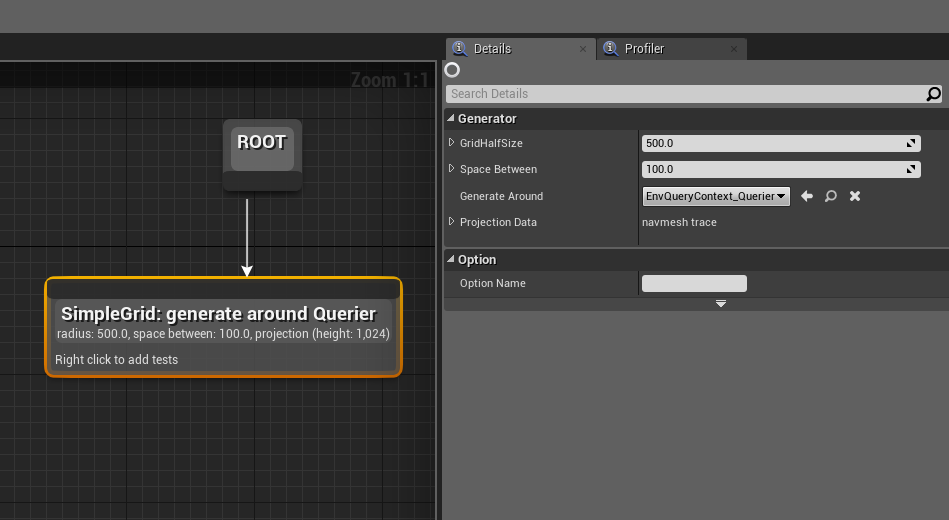Expand the Projection Data property
The height and width of the screenshot is (520, 949).
[452, 222]
